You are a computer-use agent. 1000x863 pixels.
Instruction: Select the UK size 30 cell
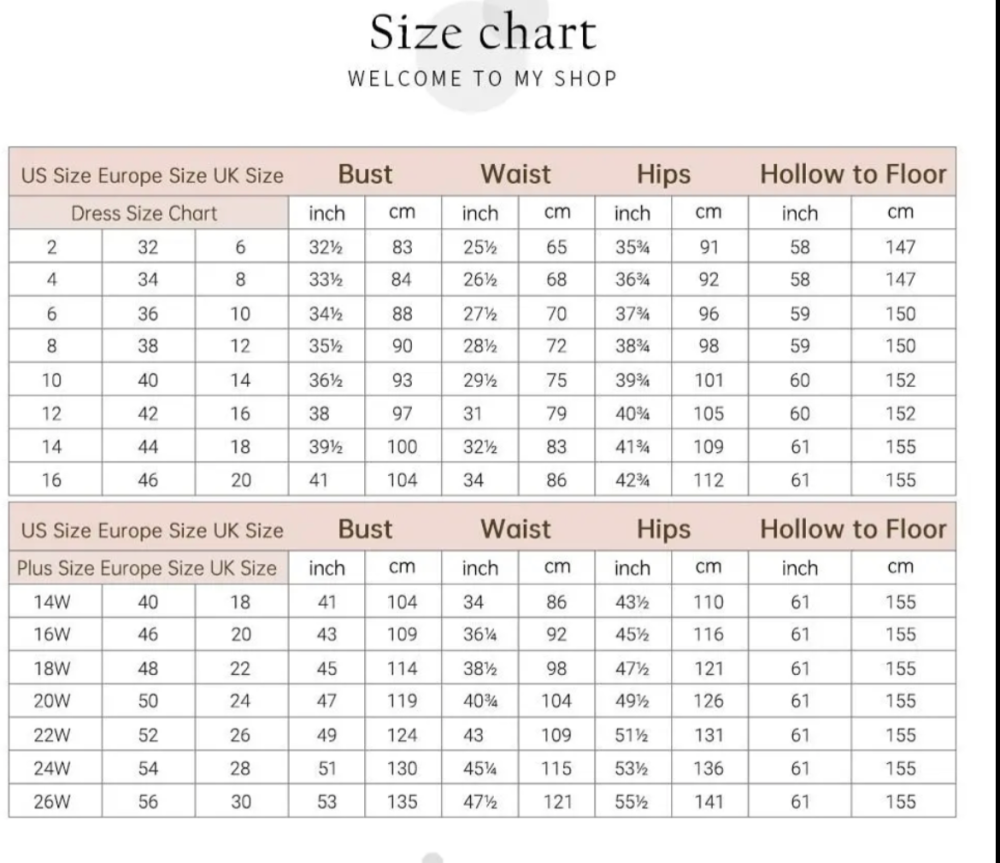click(240, 801)
